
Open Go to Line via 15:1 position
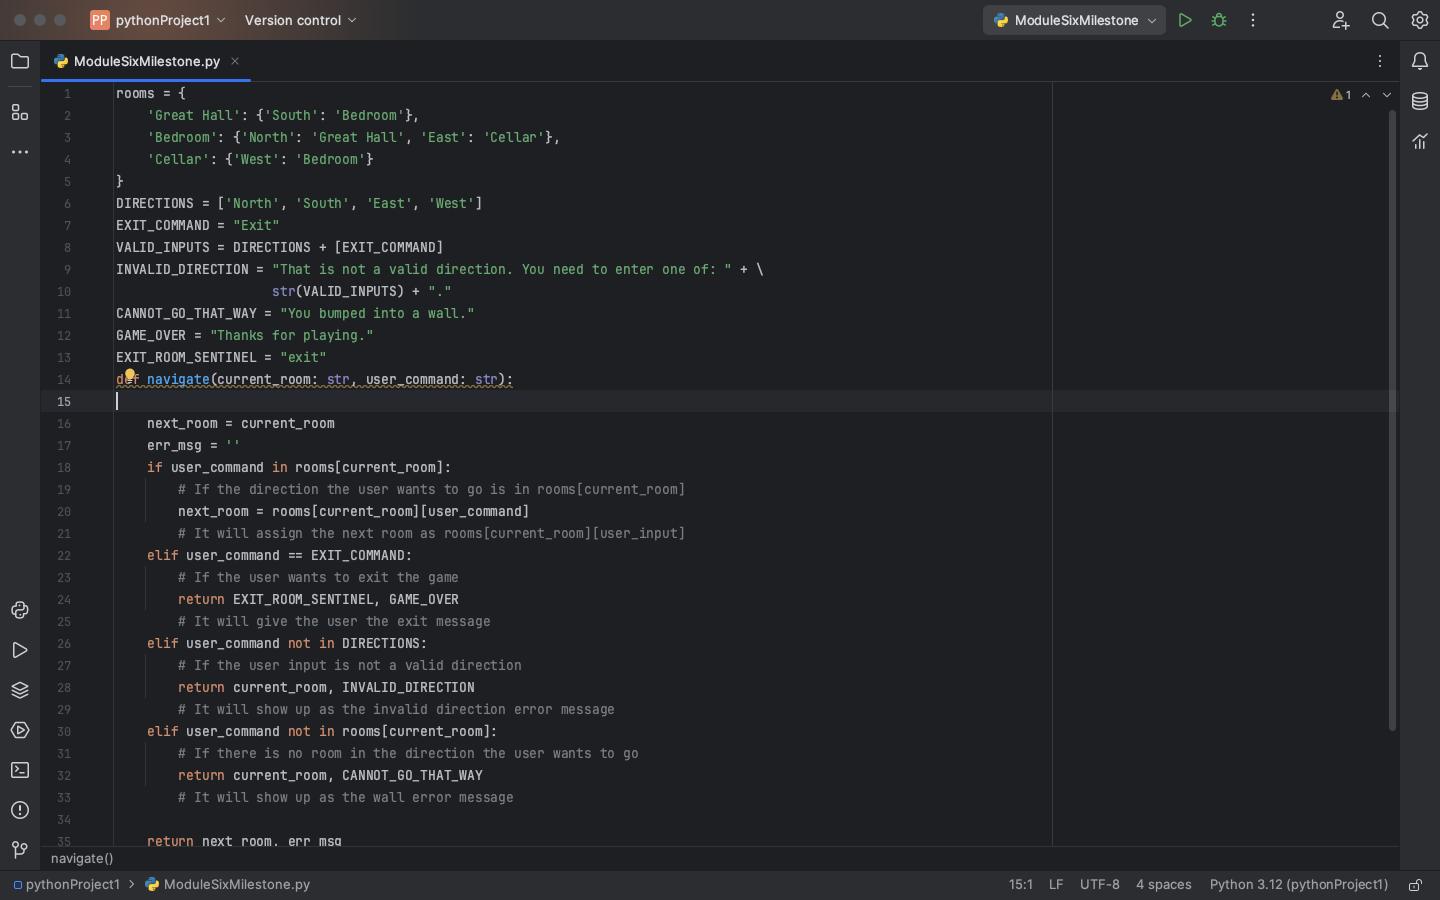coord(1021,885)
